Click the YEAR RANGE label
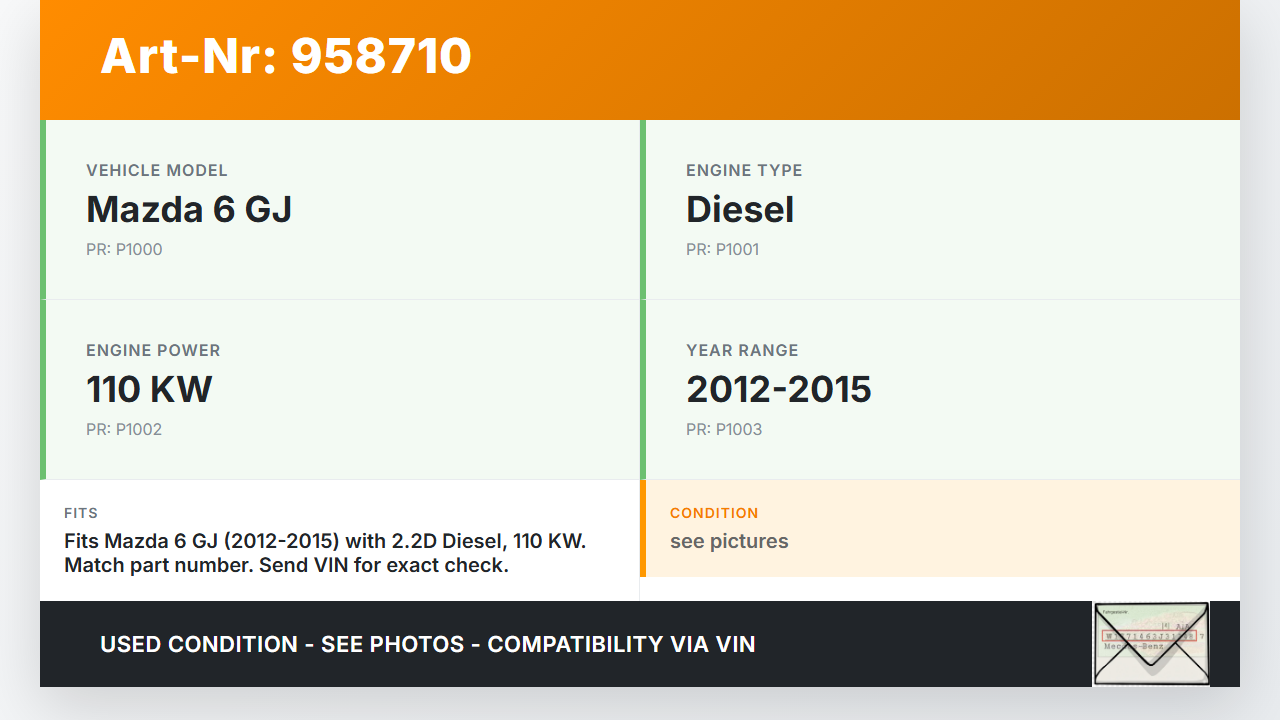Viewport: 1280px width, 720px height. point(742,351)
